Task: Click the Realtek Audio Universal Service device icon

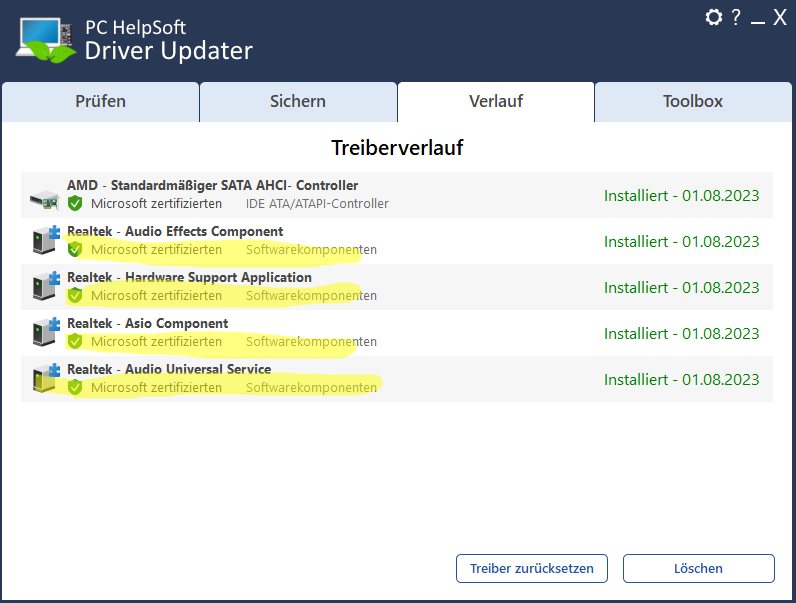Action: pyautogui.click(x=46, y=378)
